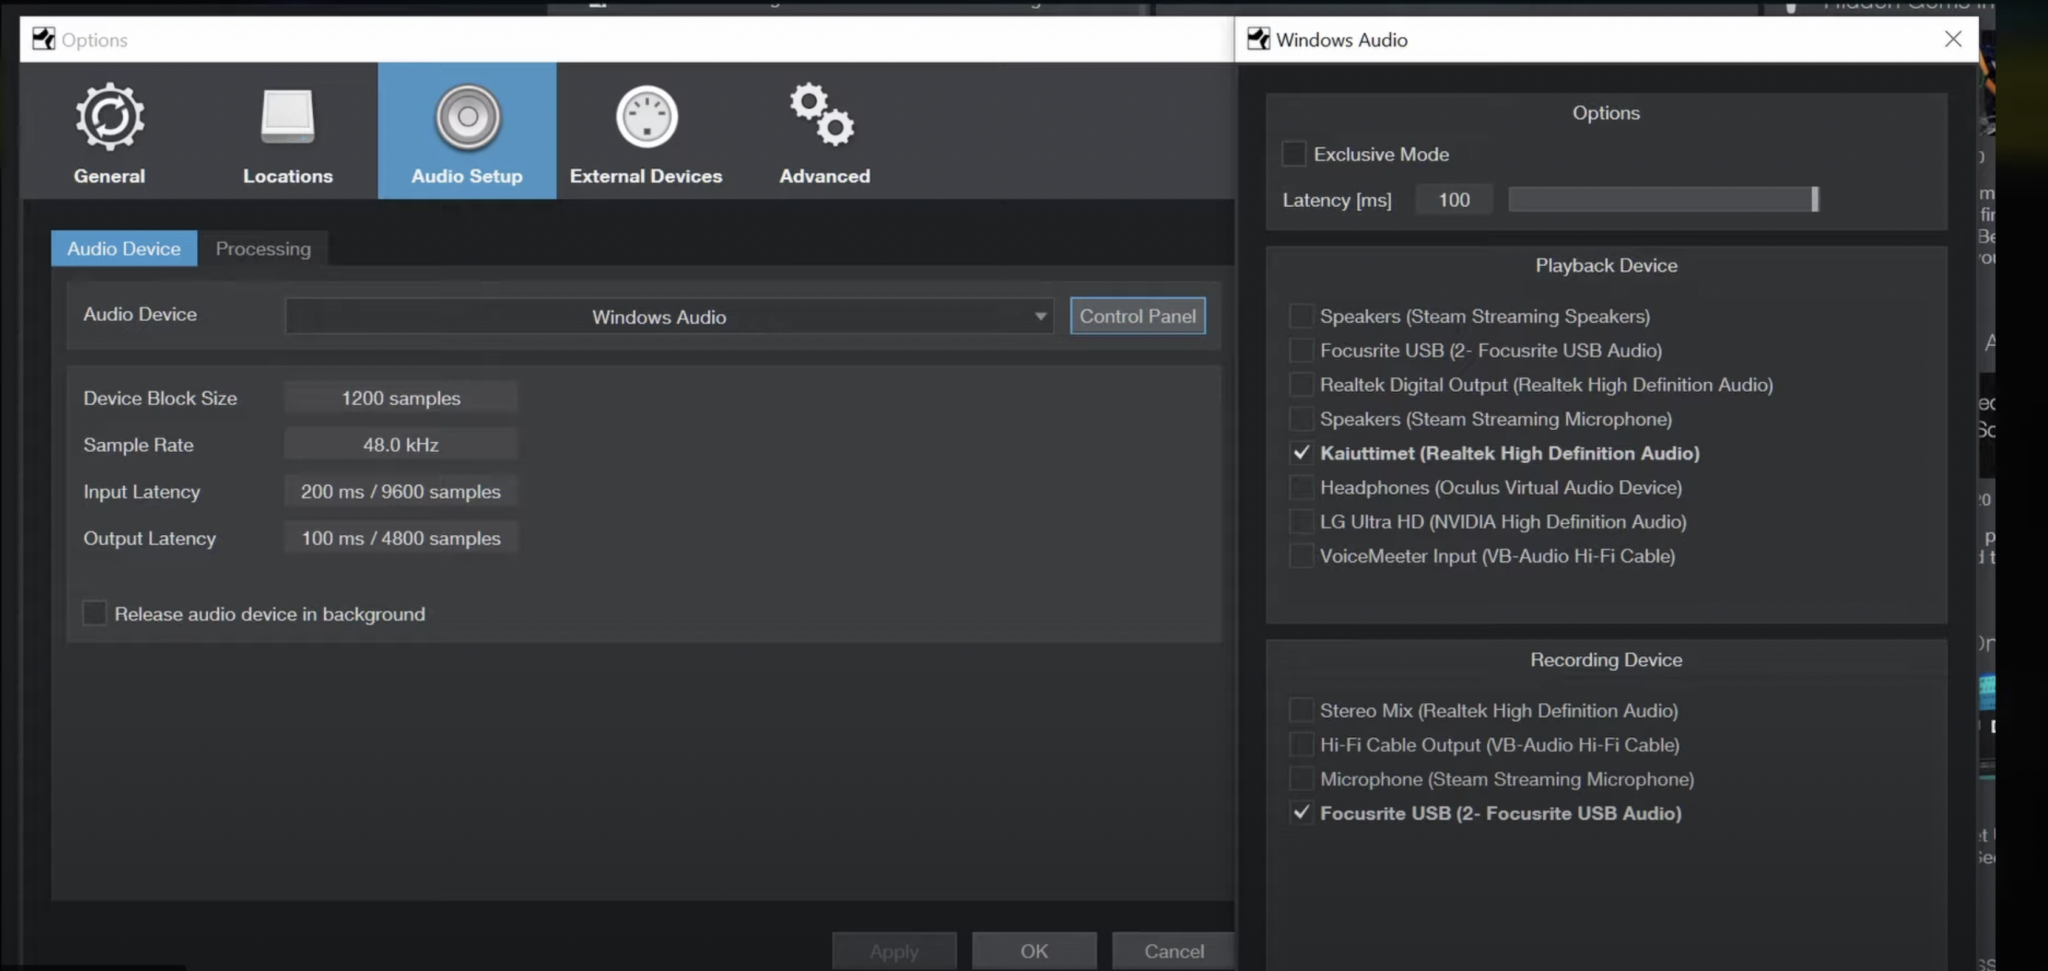Enable Stereo Mix recording device
The height and width of the screenshot is (971, 2048).
coord(1301,710)
